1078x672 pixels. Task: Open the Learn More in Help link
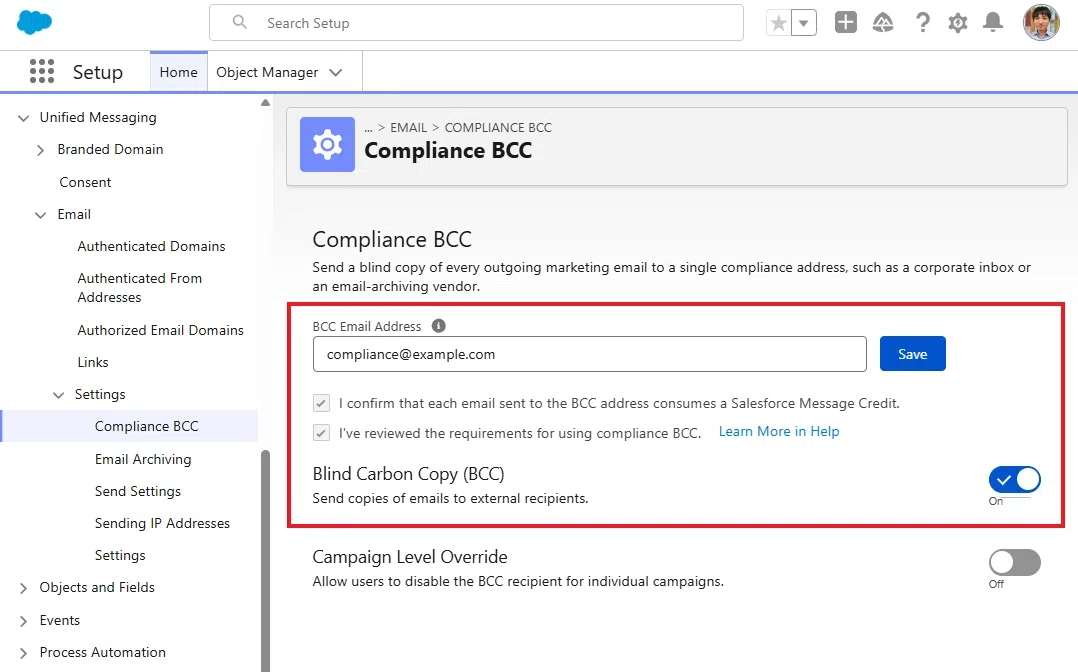pyautogui.click(x=779, y=431)
